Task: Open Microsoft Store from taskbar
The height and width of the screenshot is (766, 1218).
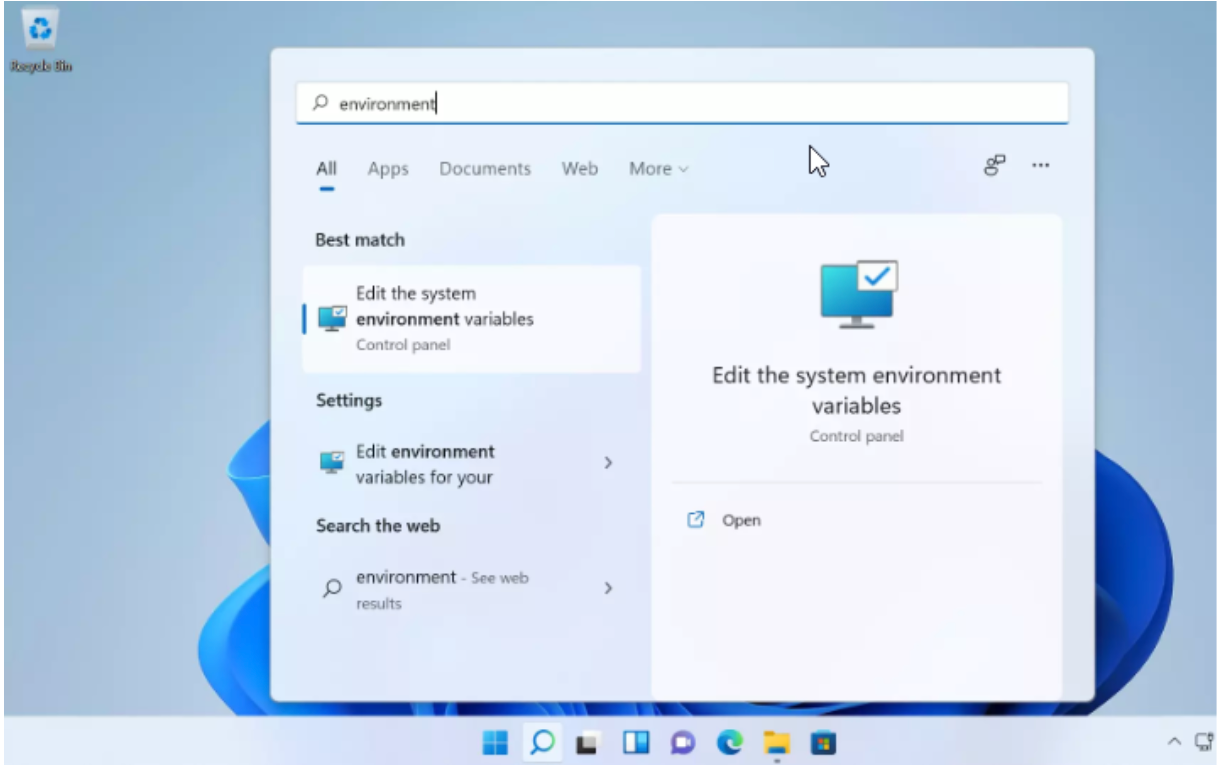Action: click(x=823, y=743)
